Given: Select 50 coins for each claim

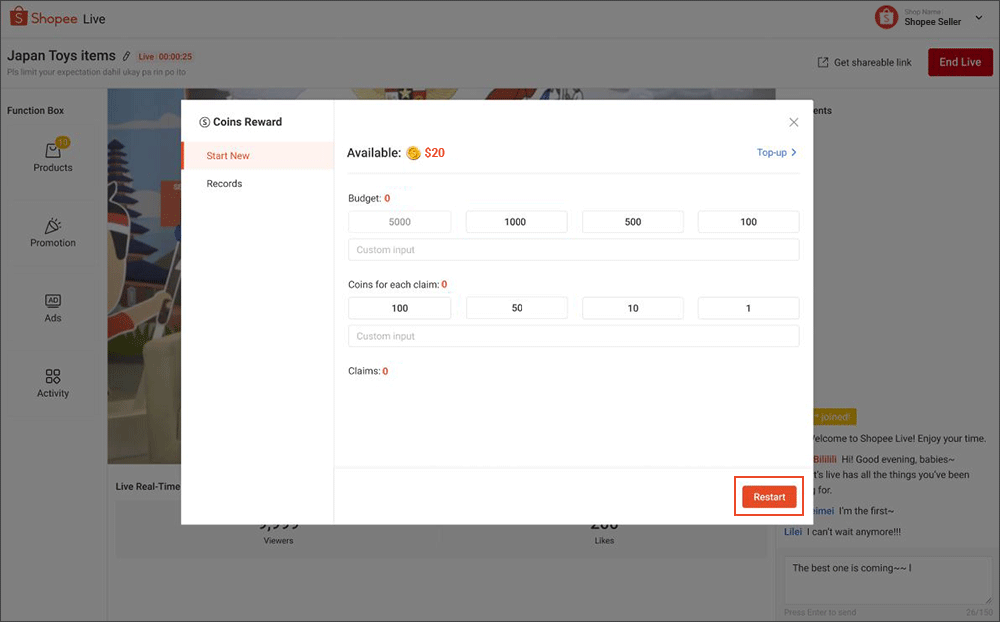Looking at the screenshot, I should pyautogui.click(x=516, y=307).
